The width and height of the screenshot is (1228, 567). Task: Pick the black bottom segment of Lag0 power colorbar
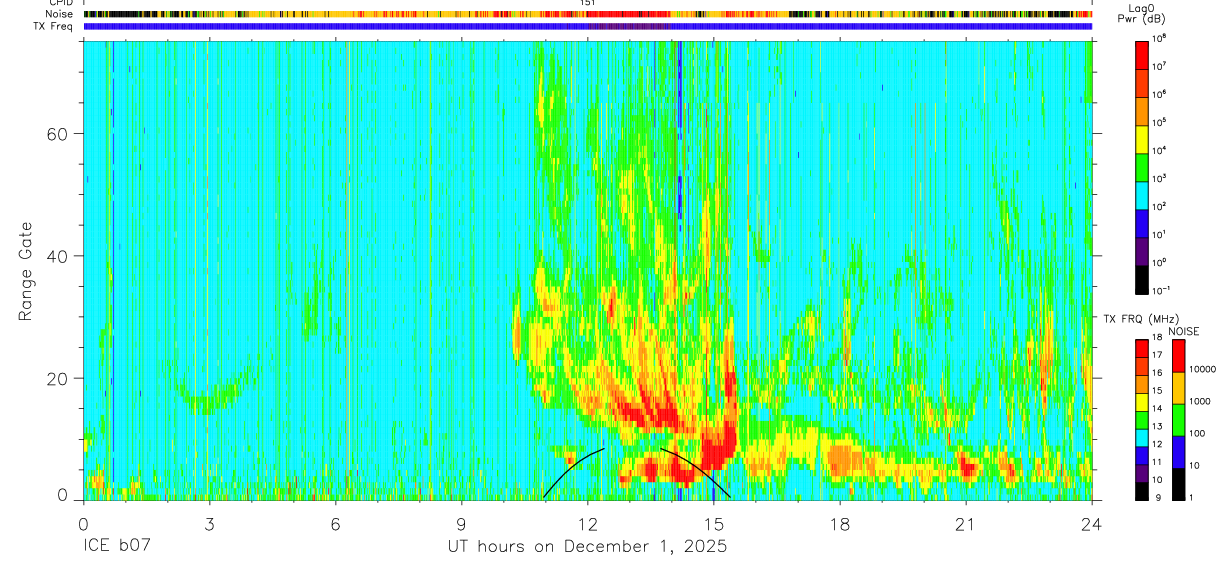point(1141,279)
